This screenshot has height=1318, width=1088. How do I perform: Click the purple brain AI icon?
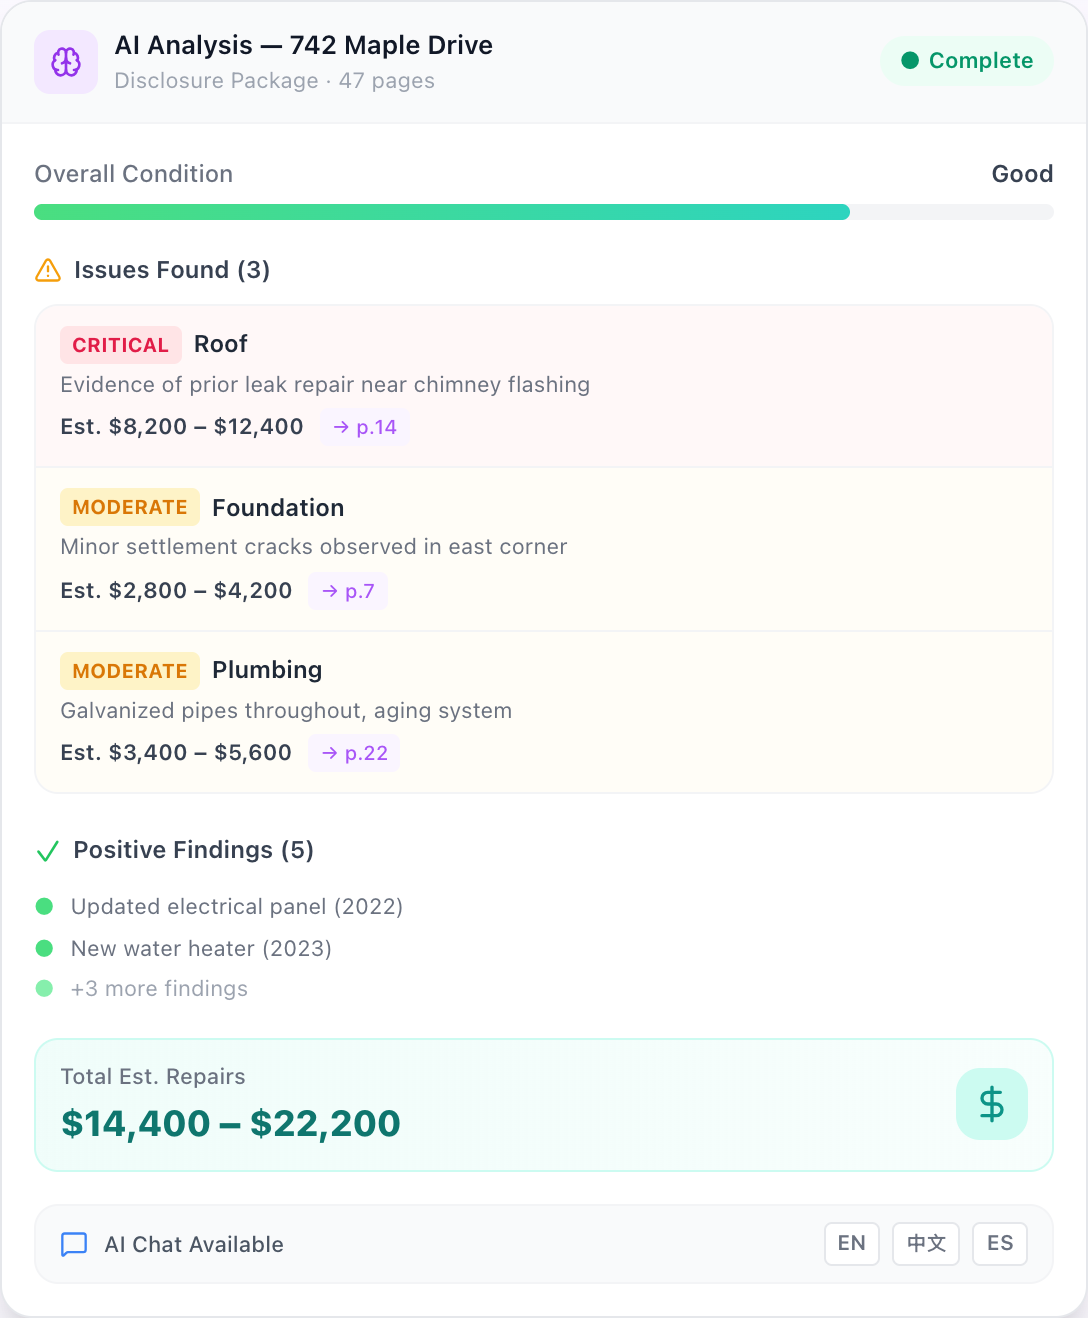(x=66, y=62)
